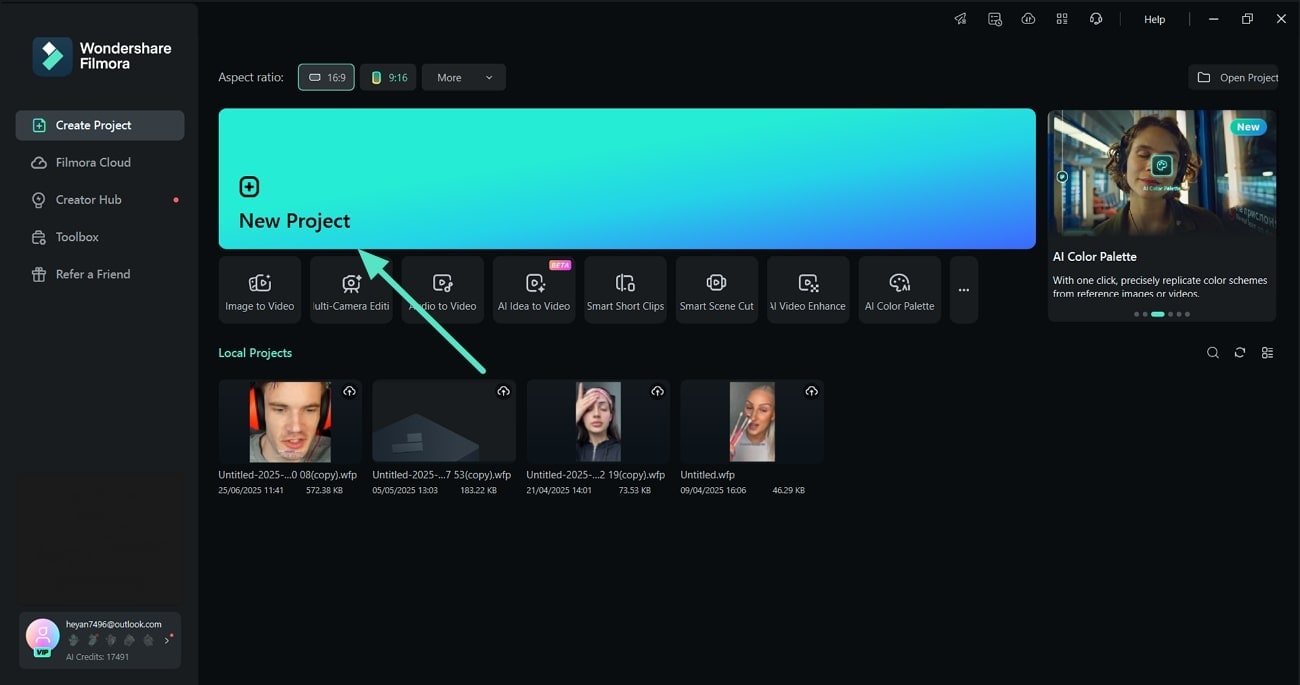This screenshot has width=1300, height=685.
Task: Open the Audio to Video tool
Action: (x=443, y=290)
